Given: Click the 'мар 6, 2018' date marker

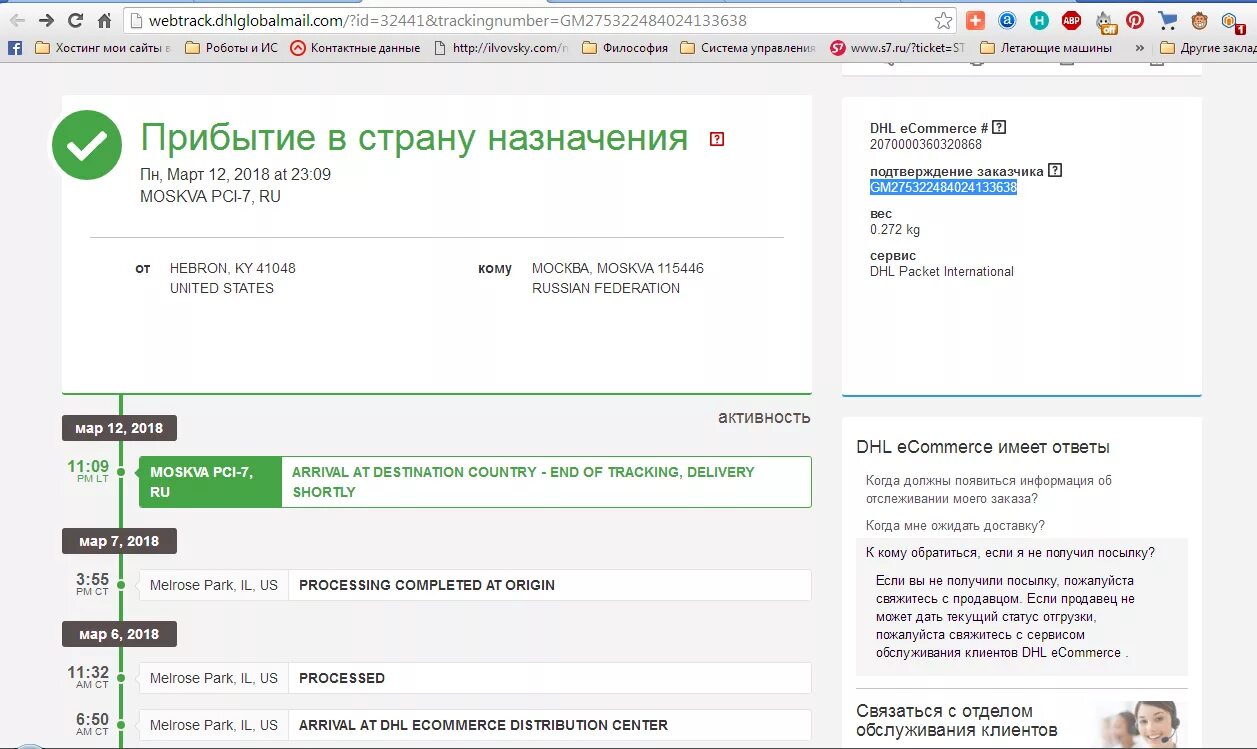Looking at the screenshot, I should point(119,634).
